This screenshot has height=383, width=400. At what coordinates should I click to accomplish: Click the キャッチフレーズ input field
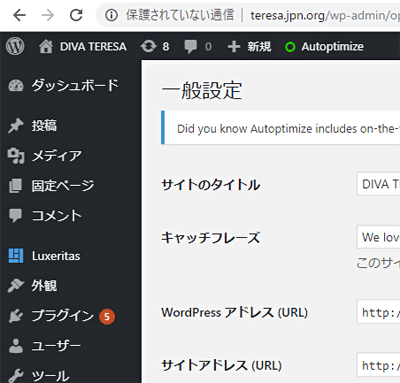[x=378, y=237]
